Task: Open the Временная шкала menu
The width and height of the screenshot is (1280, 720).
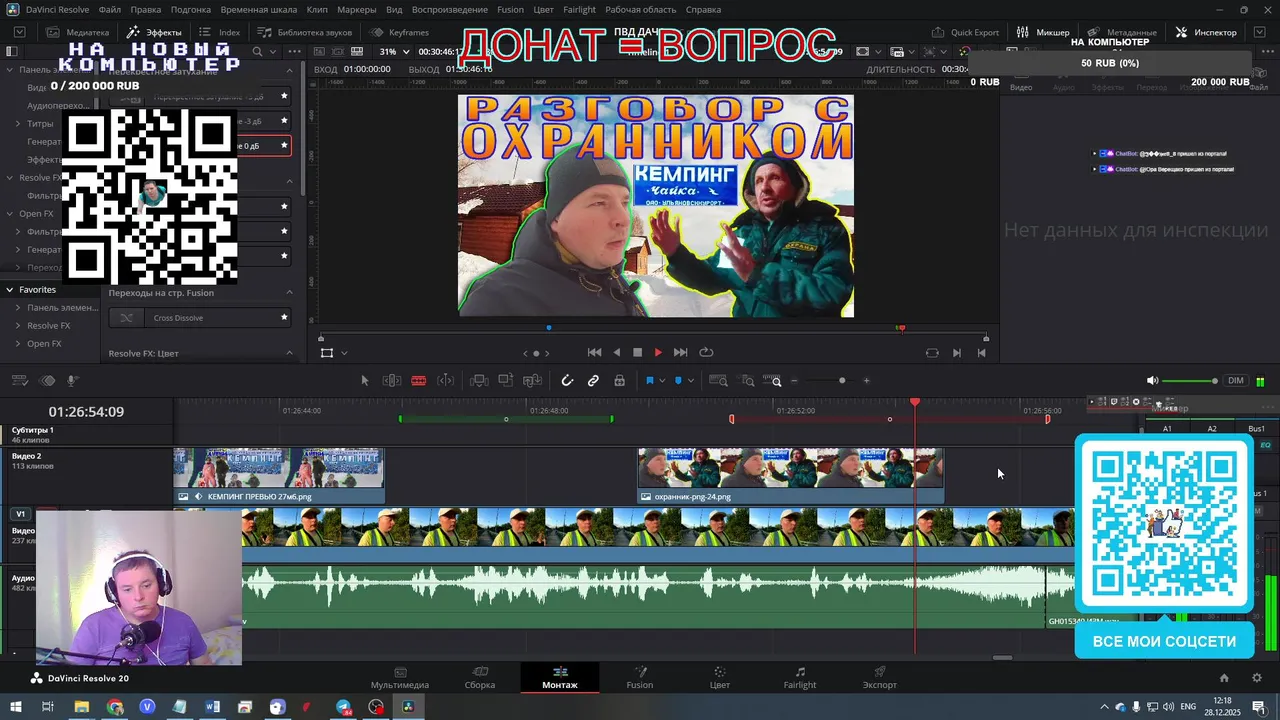Action: 259,9
